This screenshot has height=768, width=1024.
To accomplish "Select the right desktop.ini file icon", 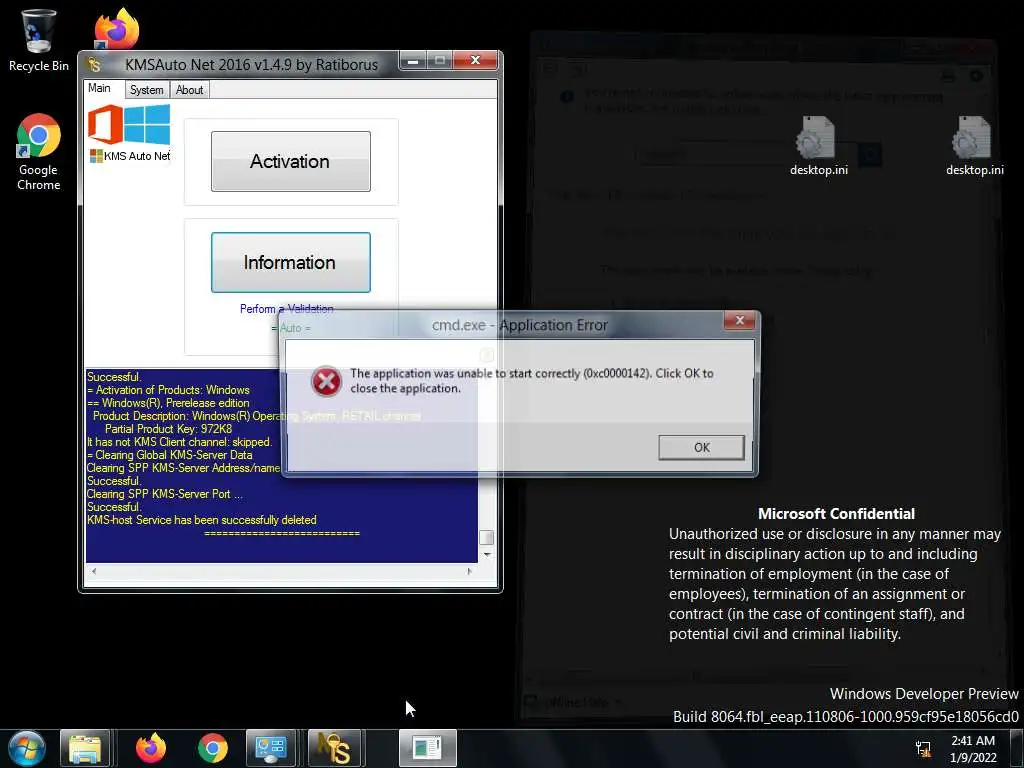I will (x=974, y=146).
